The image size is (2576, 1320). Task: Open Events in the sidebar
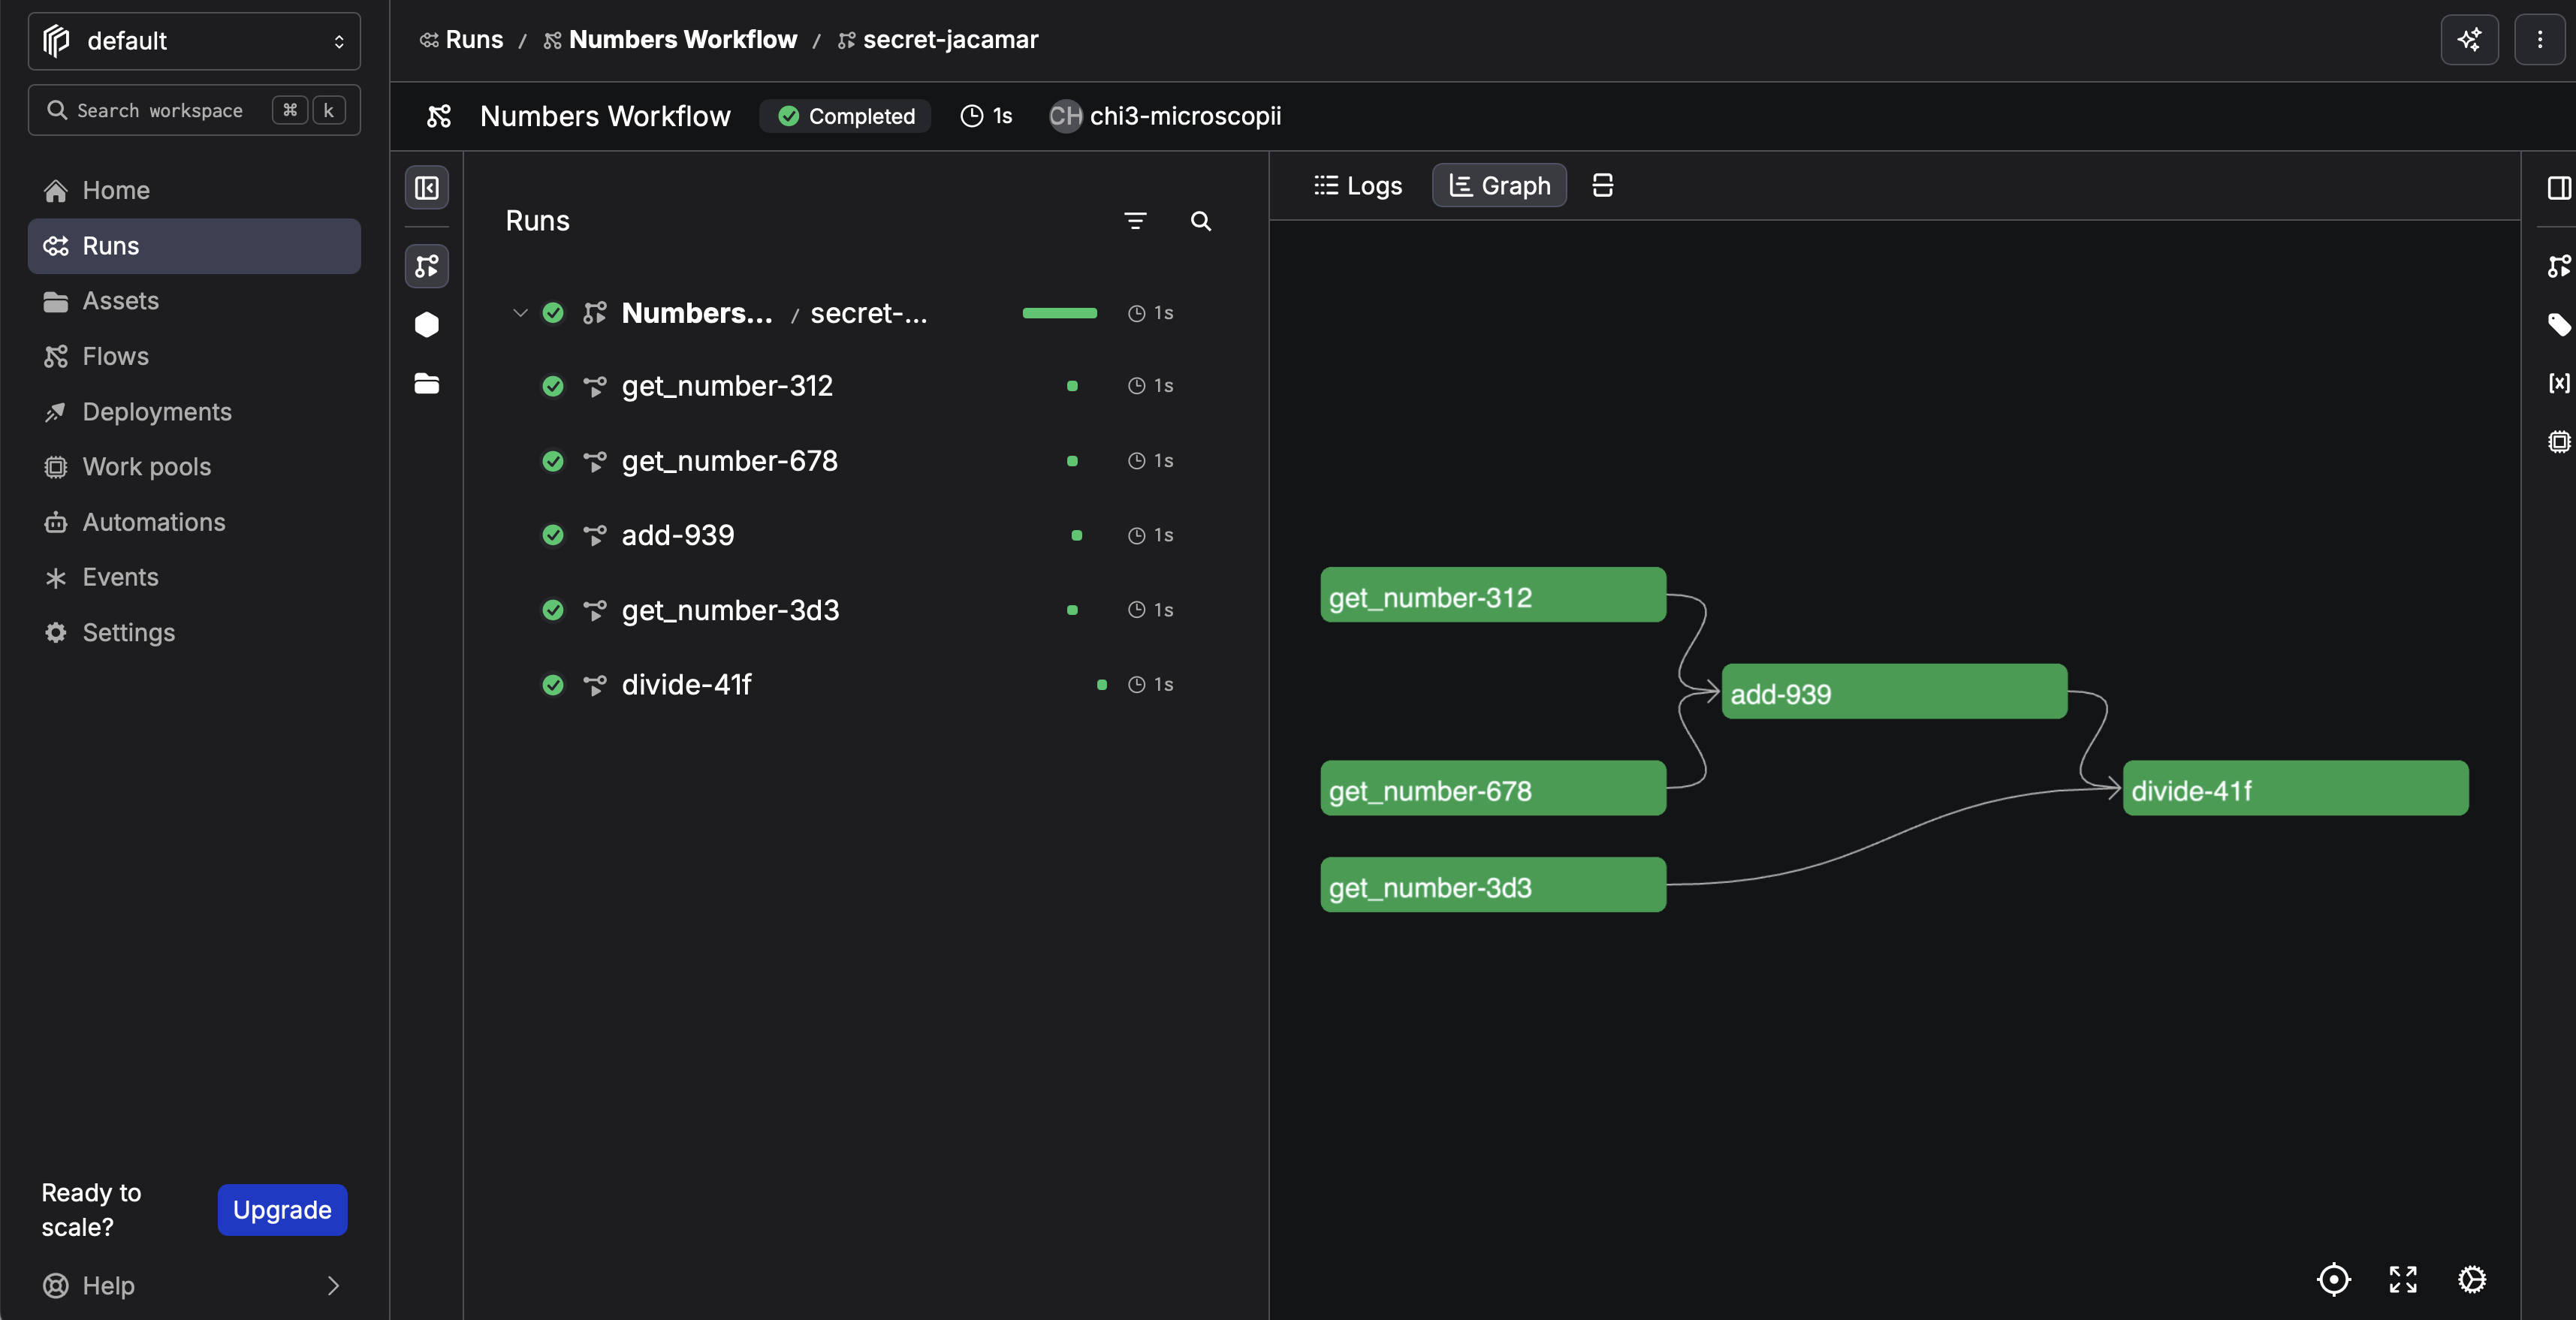coord(194,577)
